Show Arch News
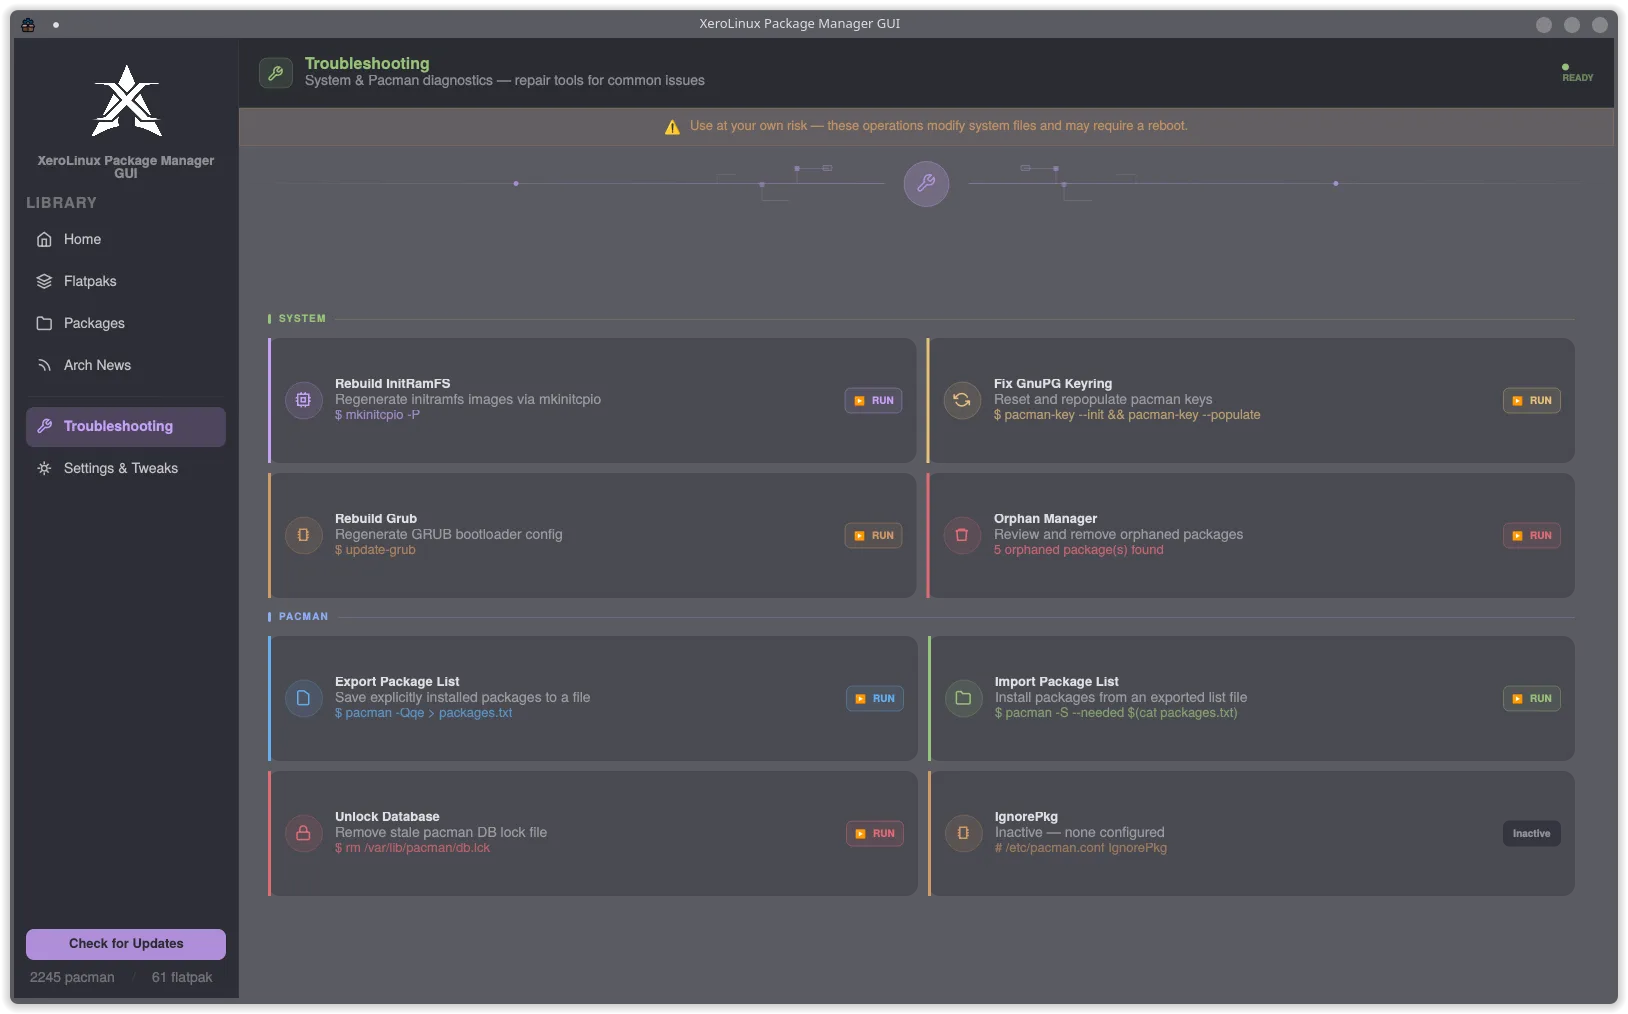 click(x=126, y=366)
